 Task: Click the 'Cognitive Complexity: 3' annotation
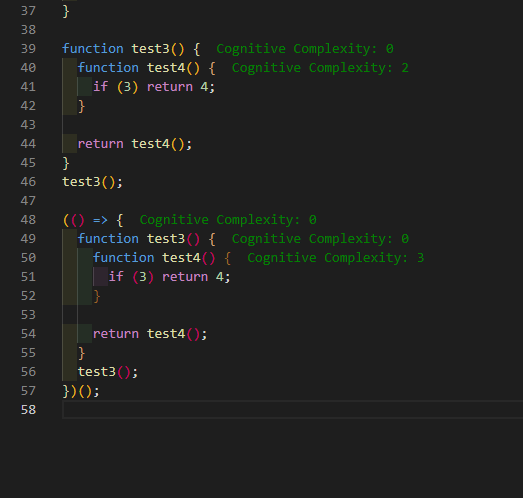[336, 258]
